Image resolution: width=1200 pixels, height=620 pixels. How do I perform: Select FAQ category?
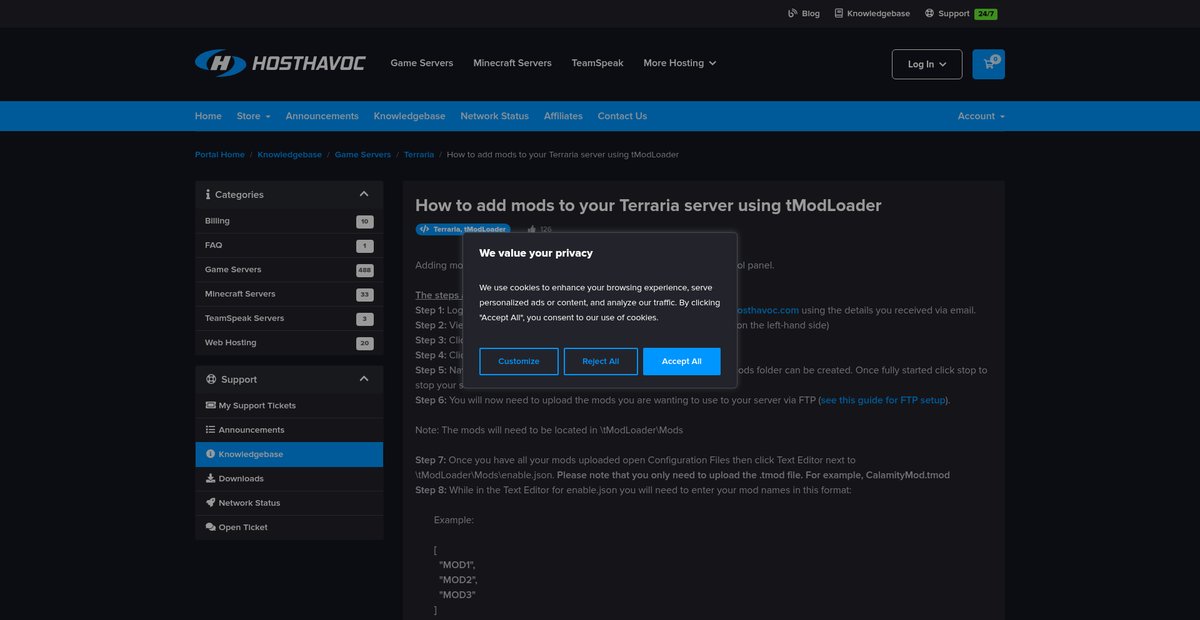(x=289, y=245)
